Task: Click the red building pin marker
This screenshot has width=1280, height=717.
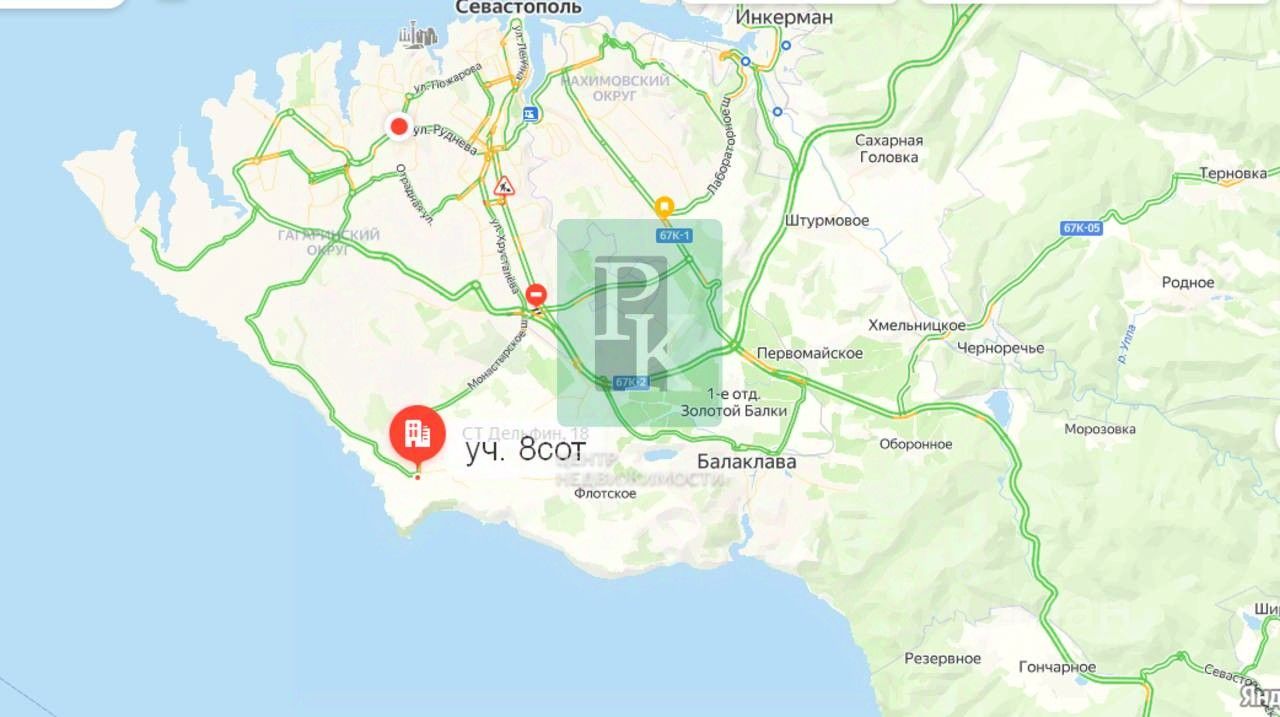Action: click(417, 435)
